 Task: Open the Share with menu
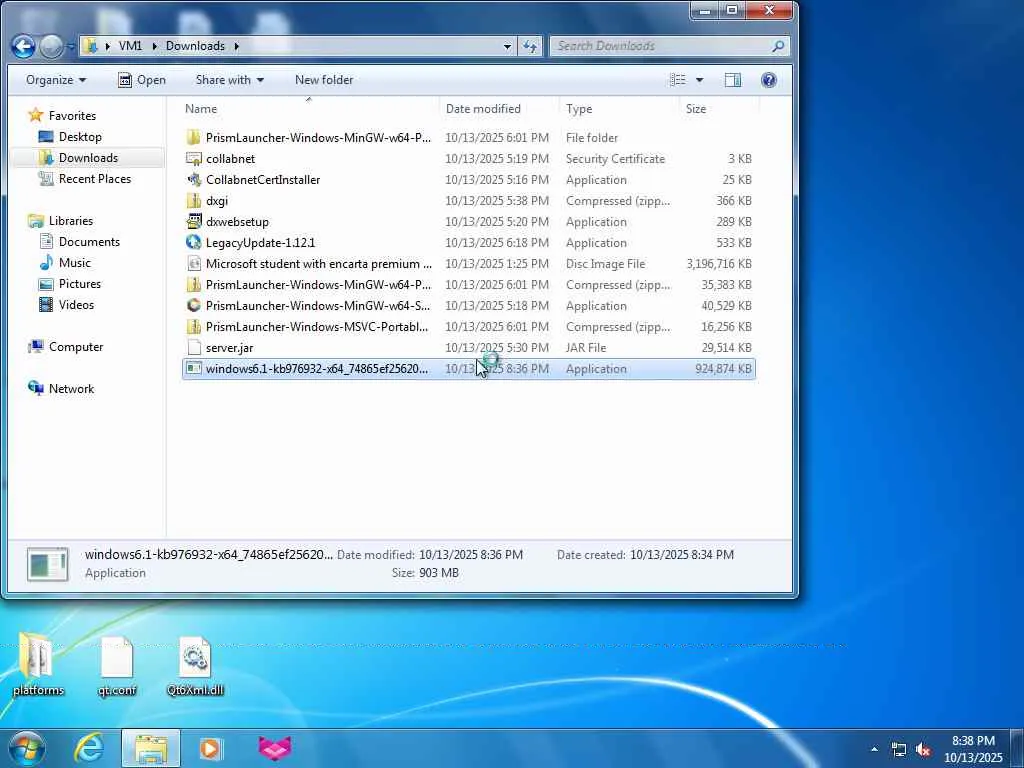[x=229, y=80]
